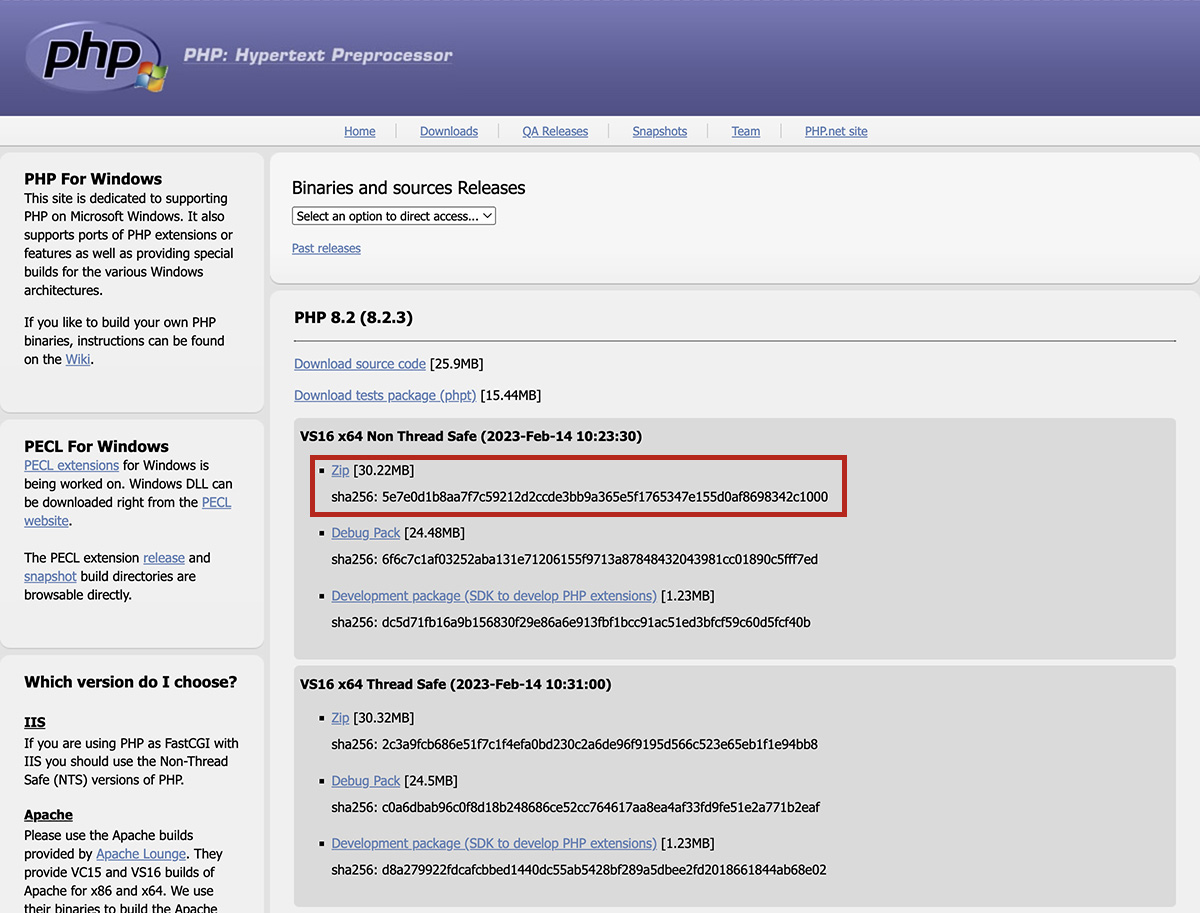Open QA Releases navigation item
The height and width of the screenshot is (913, 1200).
click(555, 131)
